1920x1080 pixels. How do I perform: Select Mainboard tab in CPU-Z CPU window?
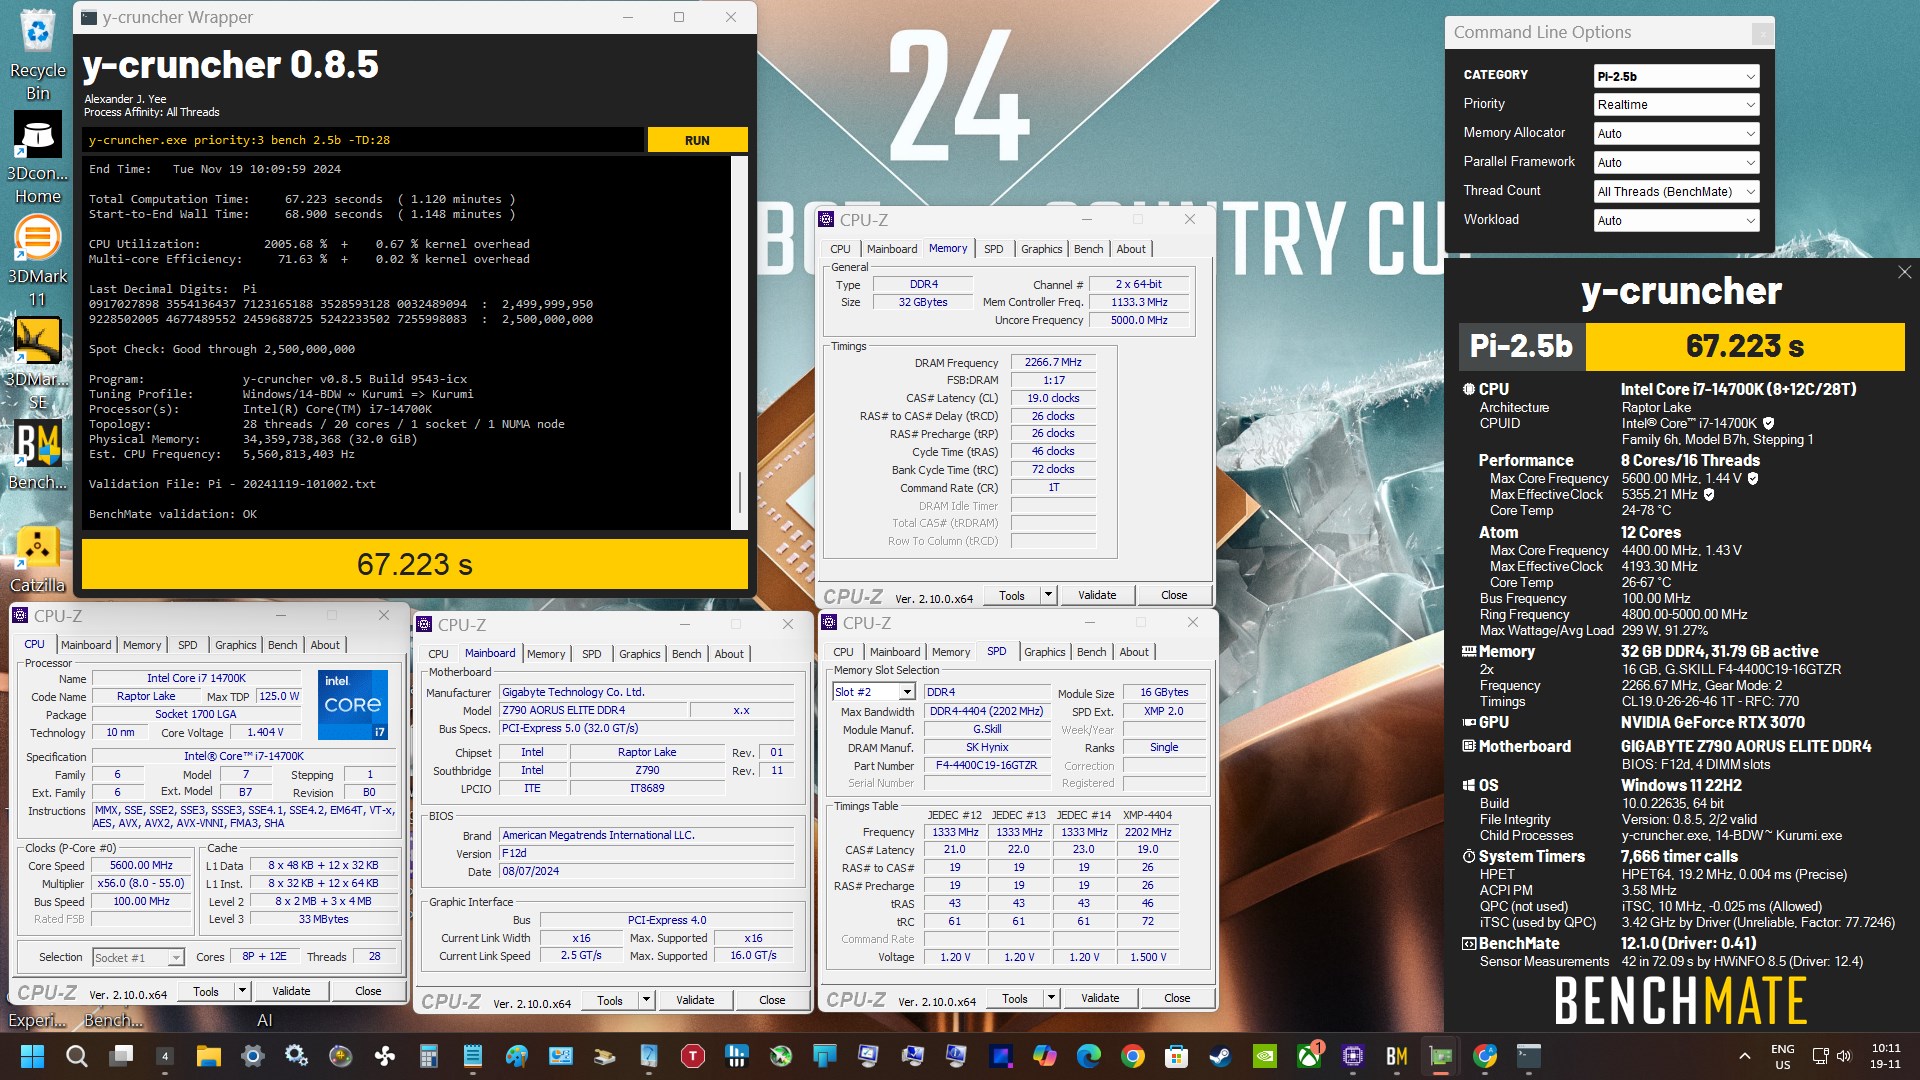coord(86,645)
